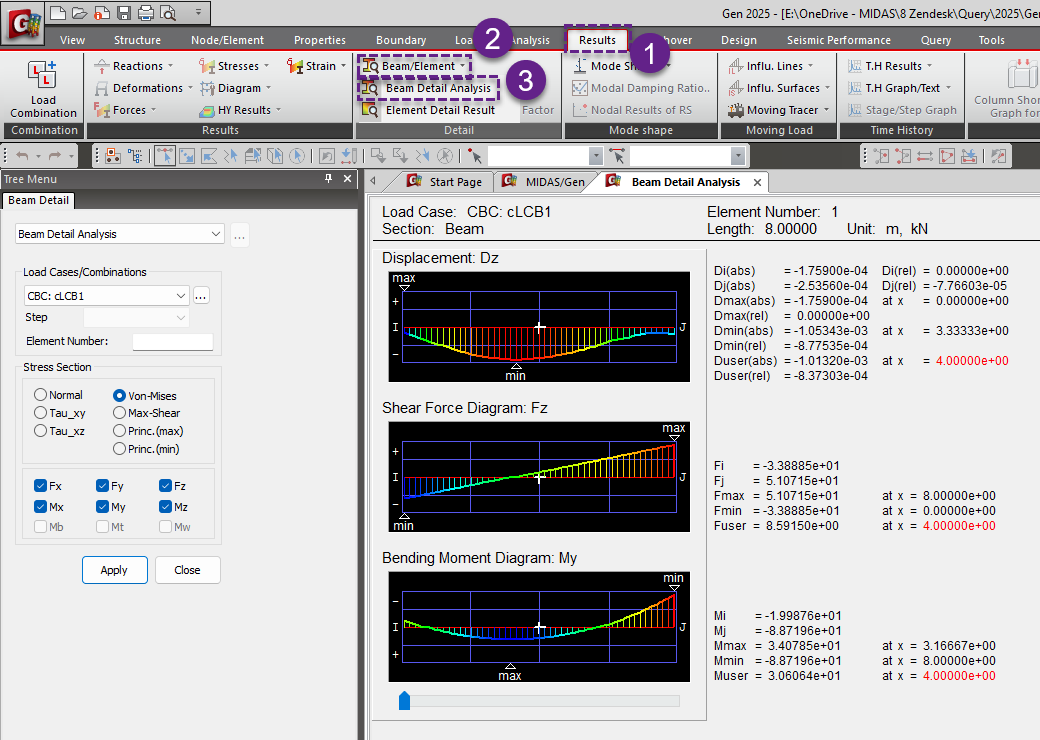Click the tree-structure toolbar icon
Image resolution: width=1040 pixels, height=740 pixels.
135,156
